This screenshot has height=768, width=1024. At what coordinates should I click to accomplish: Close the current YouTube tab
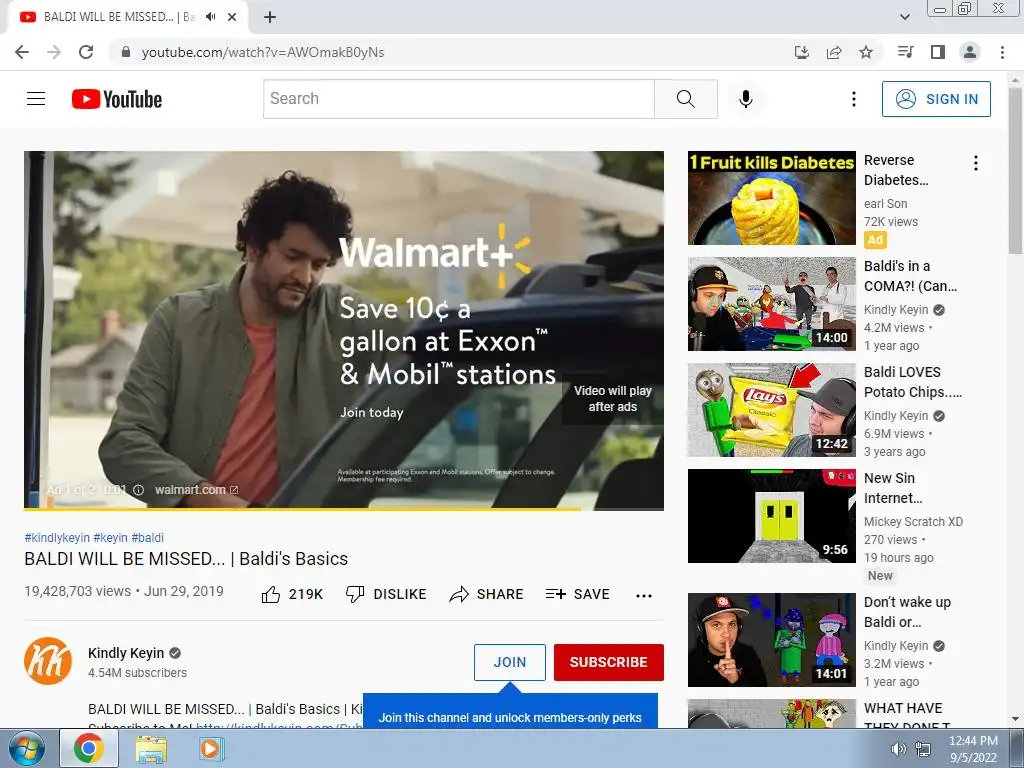click(x=232, y=17)
